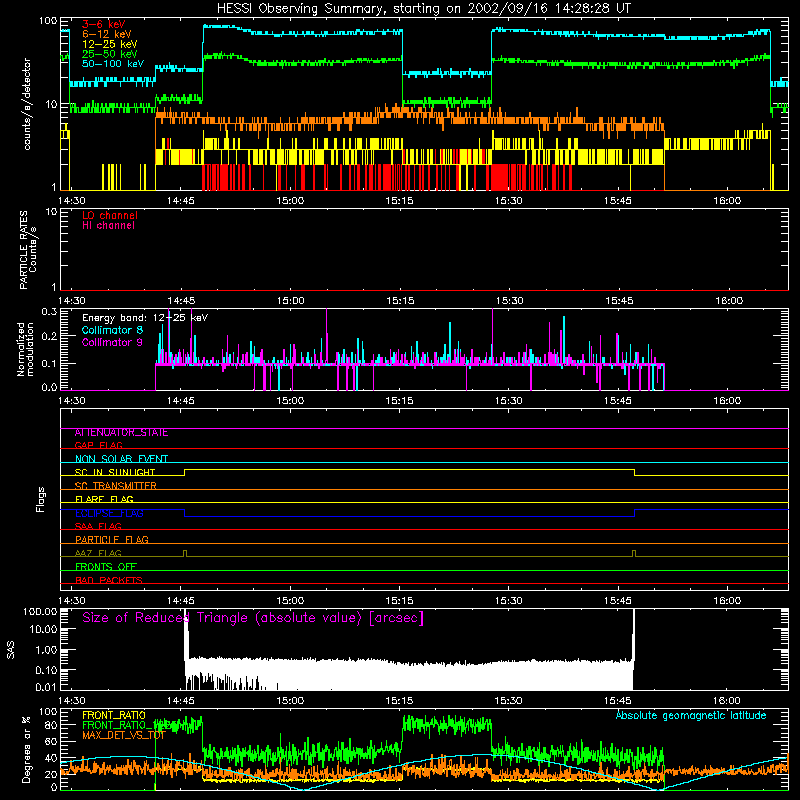Image resolution: width=800 pixels, height=800 pixels.
Task: Click the counts/s/detector axis label
Action: 27,104
